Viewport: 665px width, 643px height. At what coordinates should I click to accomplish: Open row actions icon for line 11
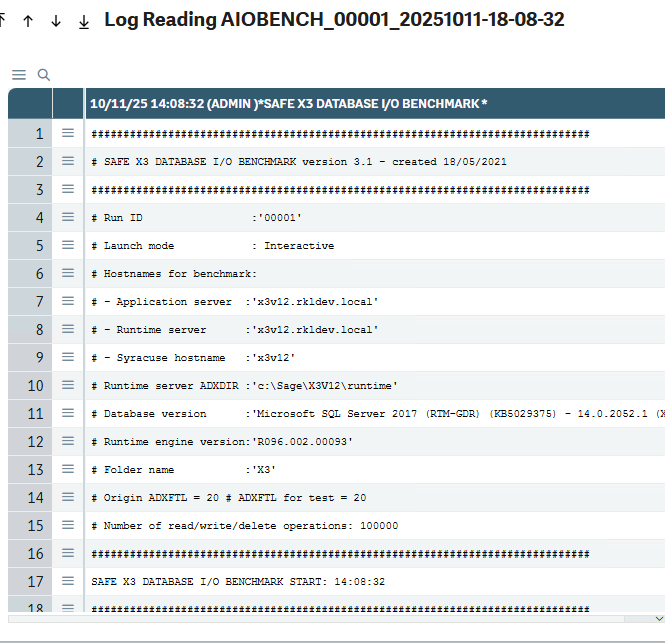click(68, 413)
